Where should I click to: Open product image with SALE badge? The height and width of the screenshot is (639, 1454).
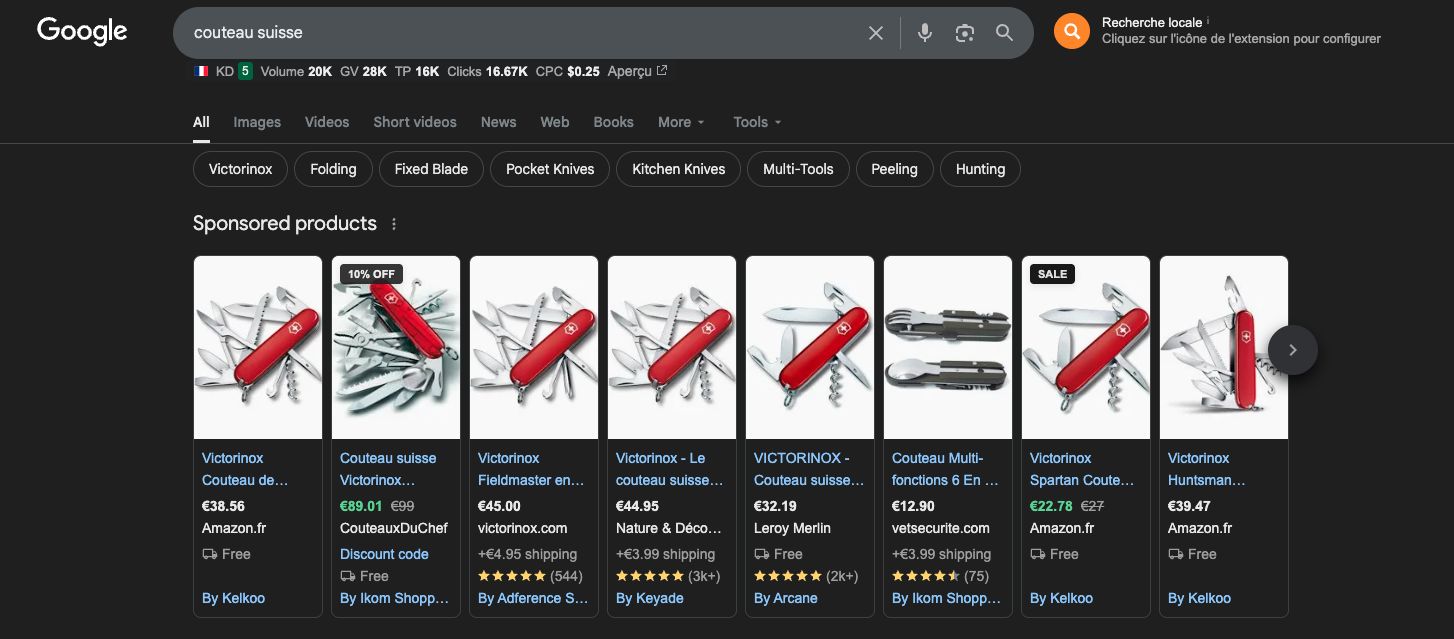(1086, 348)
